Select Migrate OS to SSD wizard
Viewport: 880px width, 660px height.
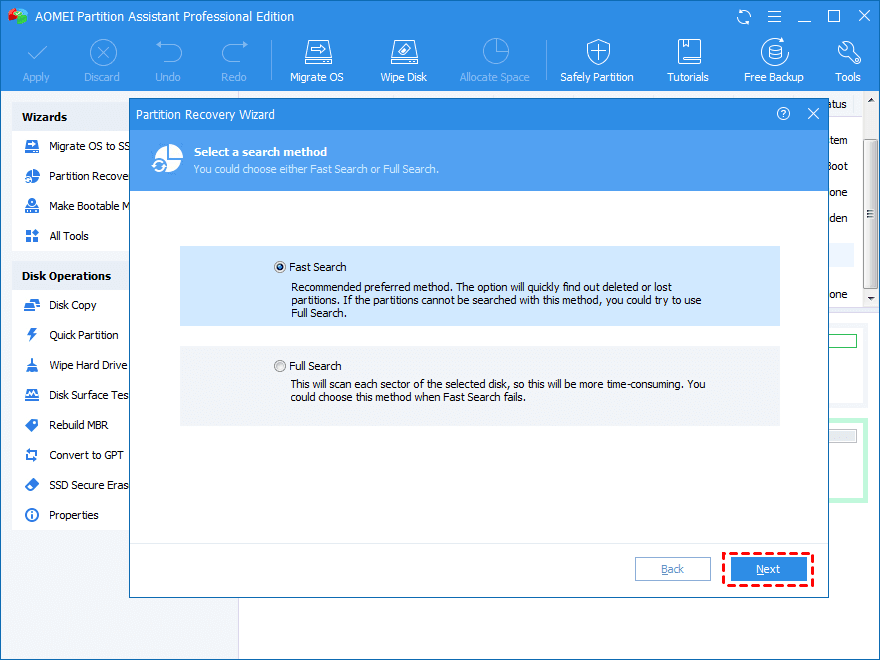point(77,146)
